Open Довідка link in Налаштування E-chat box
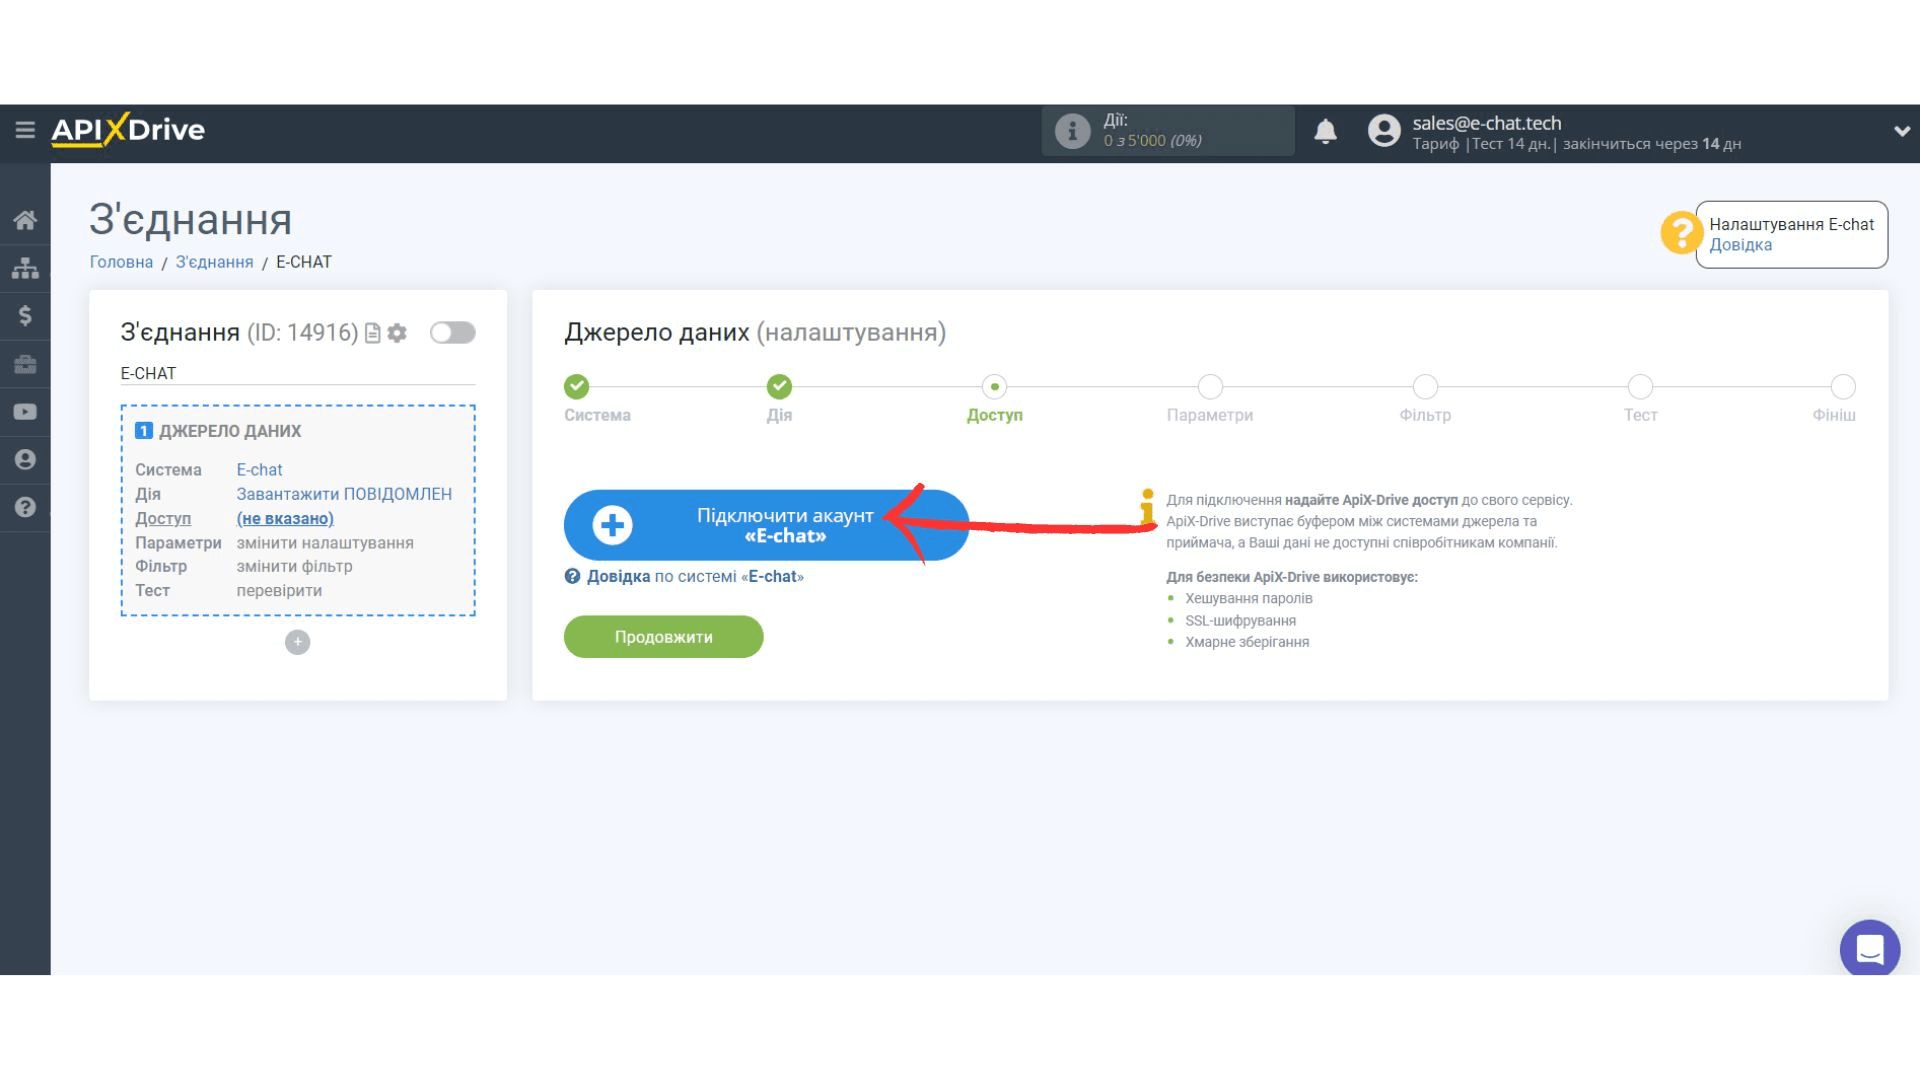 (x=1740, y=245)
